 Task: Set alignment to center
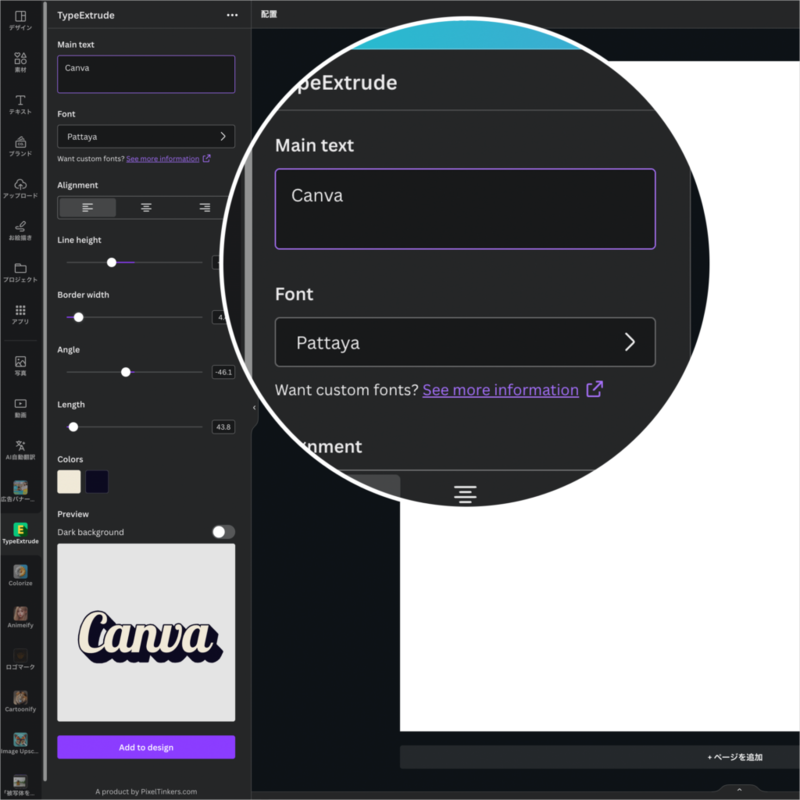[x=146, y=207]
